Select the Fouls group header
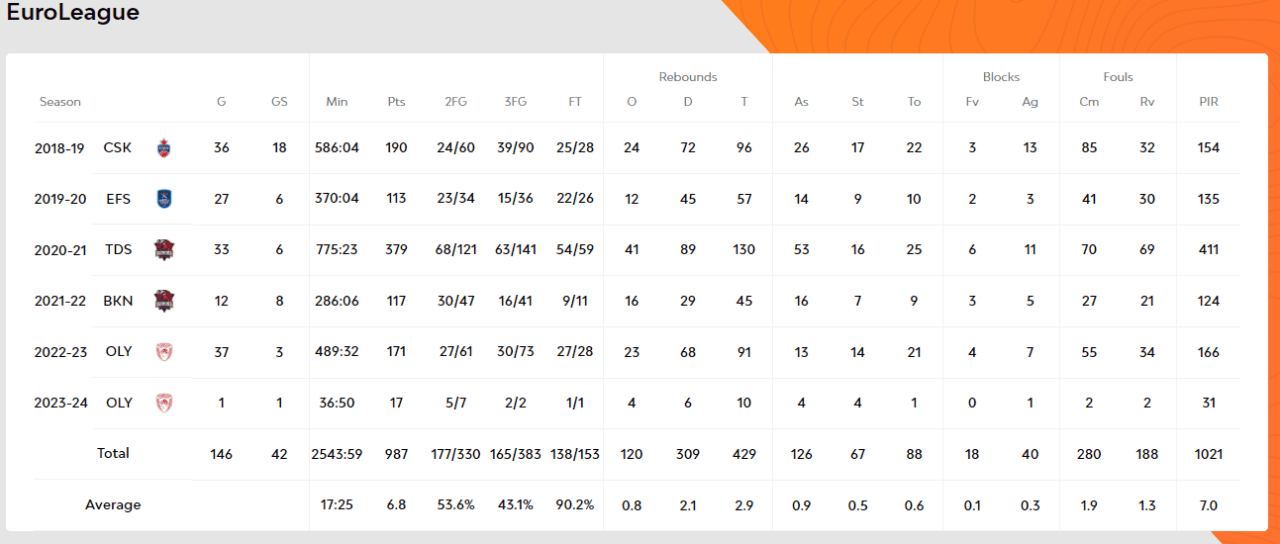This screenshot has width=1280, height=544. pyautogui.click(x=1118, y=77)
